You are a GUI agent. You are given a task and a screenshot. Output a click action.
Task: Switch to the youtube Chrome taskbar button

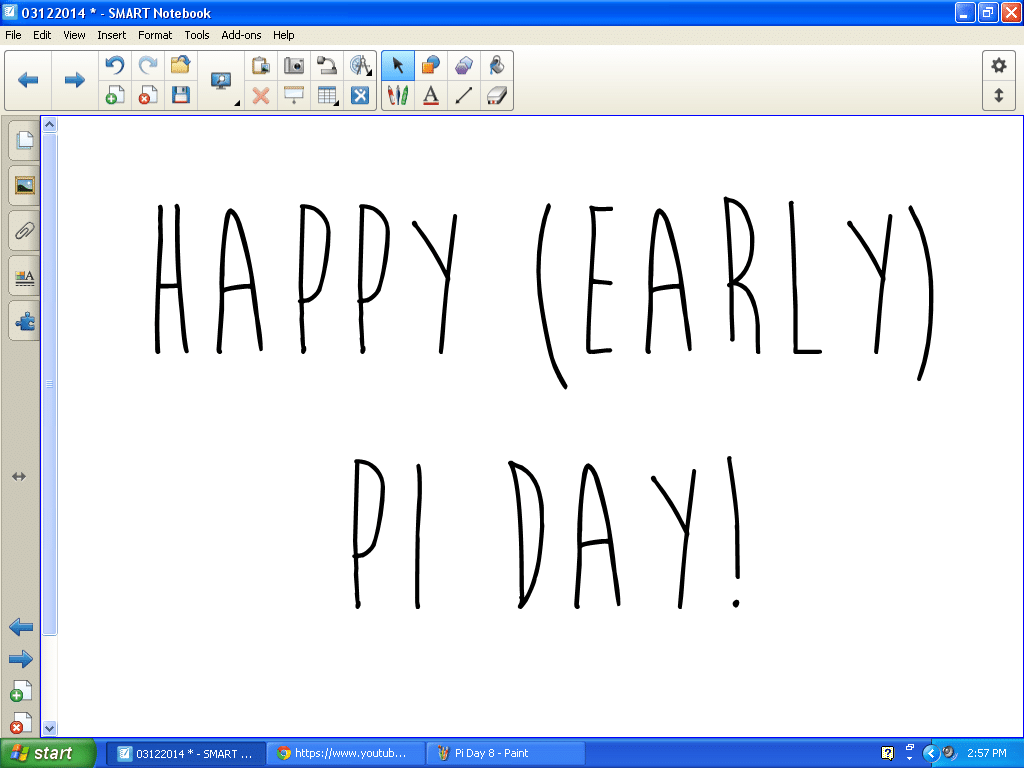(345, 754)
